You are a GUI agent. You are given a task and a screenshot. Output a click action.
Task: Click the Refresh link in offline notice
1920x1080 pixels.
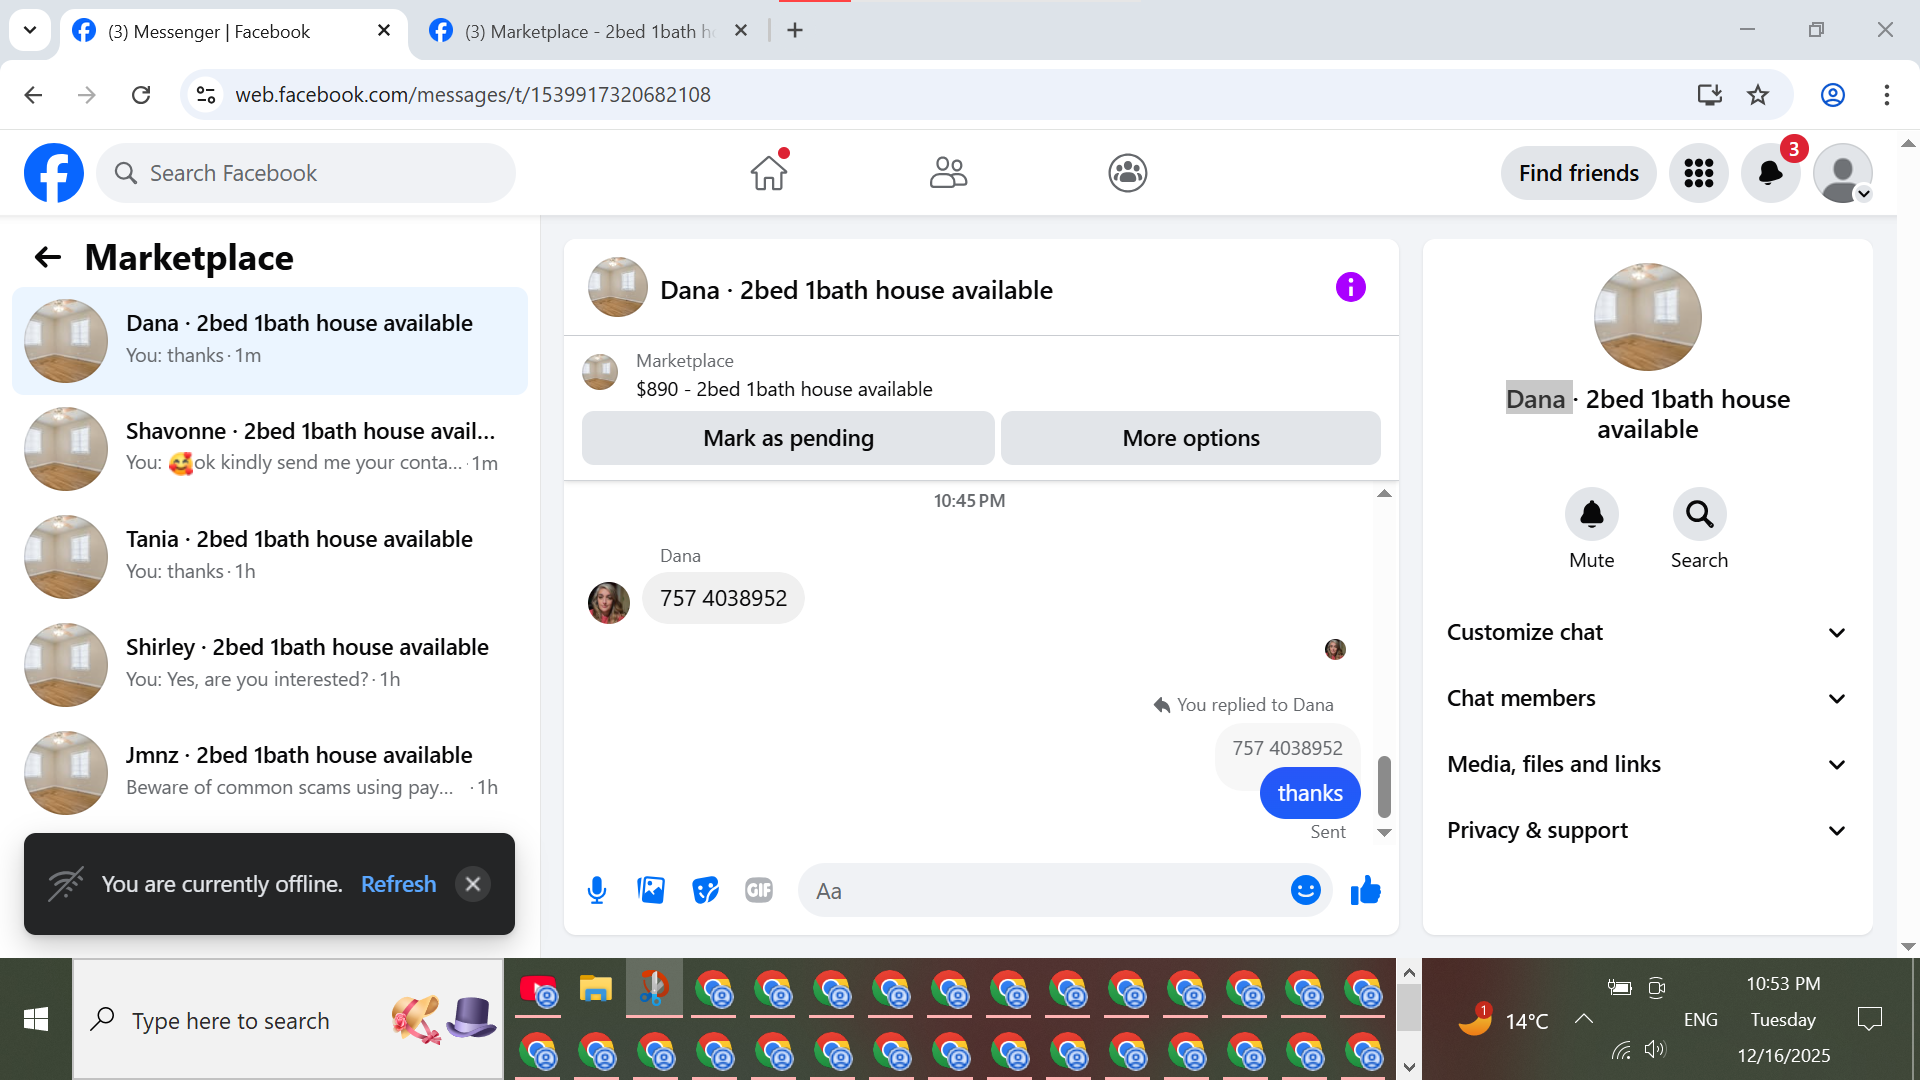[x=398, y=884]
